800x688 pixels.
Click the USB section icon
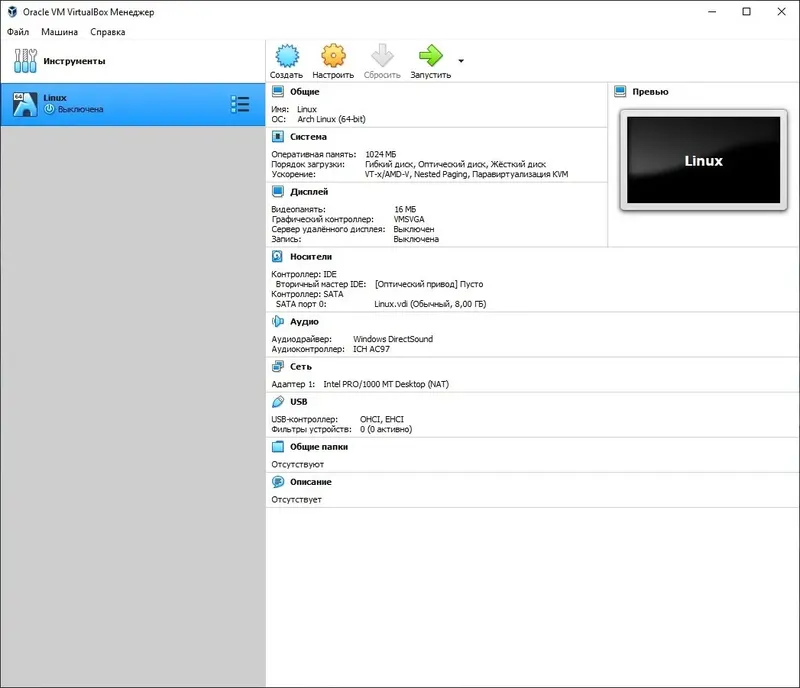tap(278, 401)
